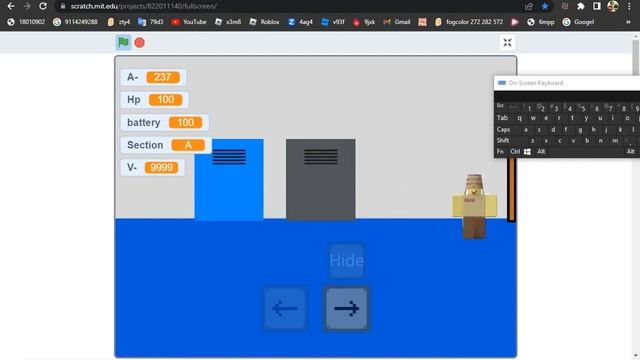Open the browser side panel
This screenshot has width=640, height=360.
597,6
